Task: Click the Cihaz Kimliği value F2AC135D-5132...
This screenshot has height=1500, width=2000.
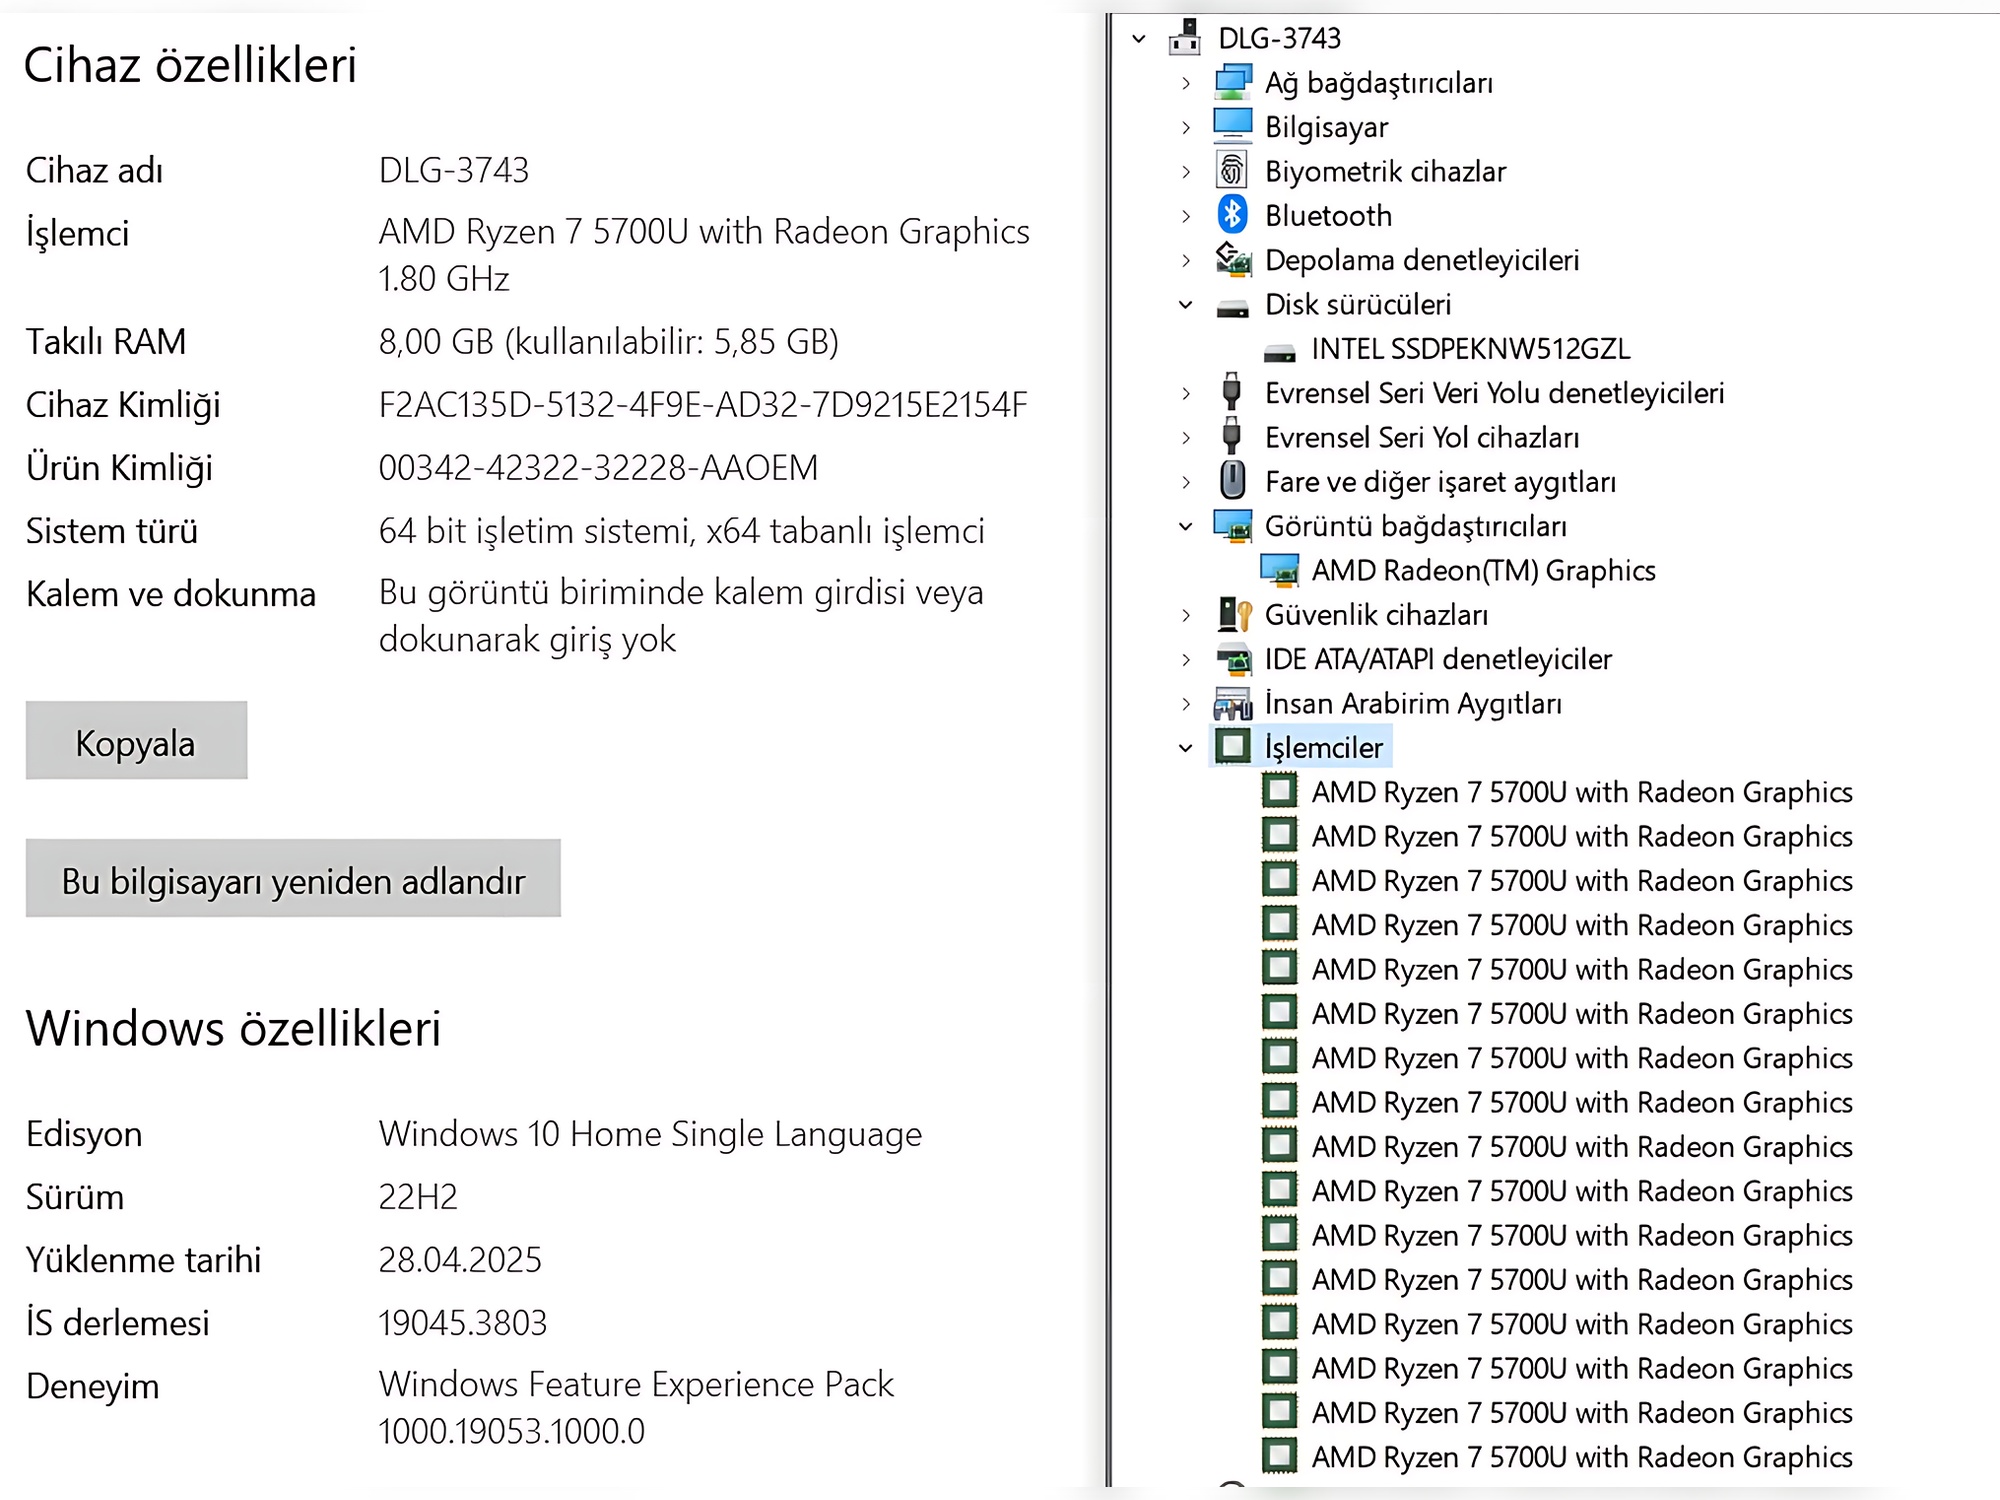Action: (702, 404)
